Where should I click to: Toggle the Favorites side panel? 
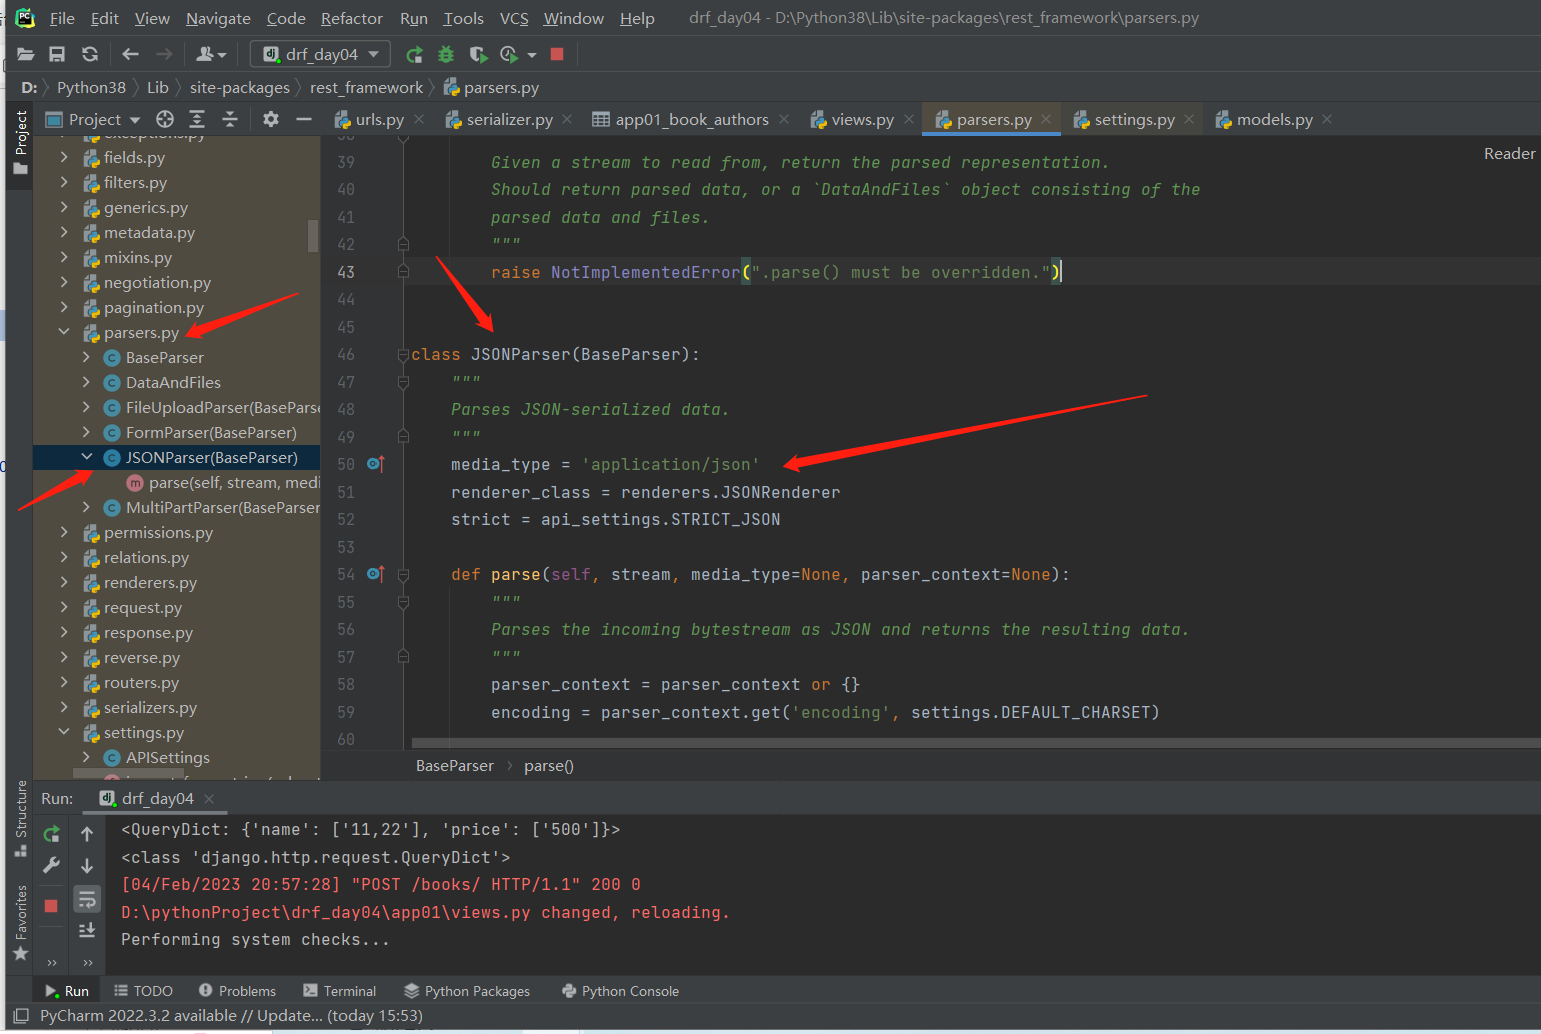click(20, 921)
